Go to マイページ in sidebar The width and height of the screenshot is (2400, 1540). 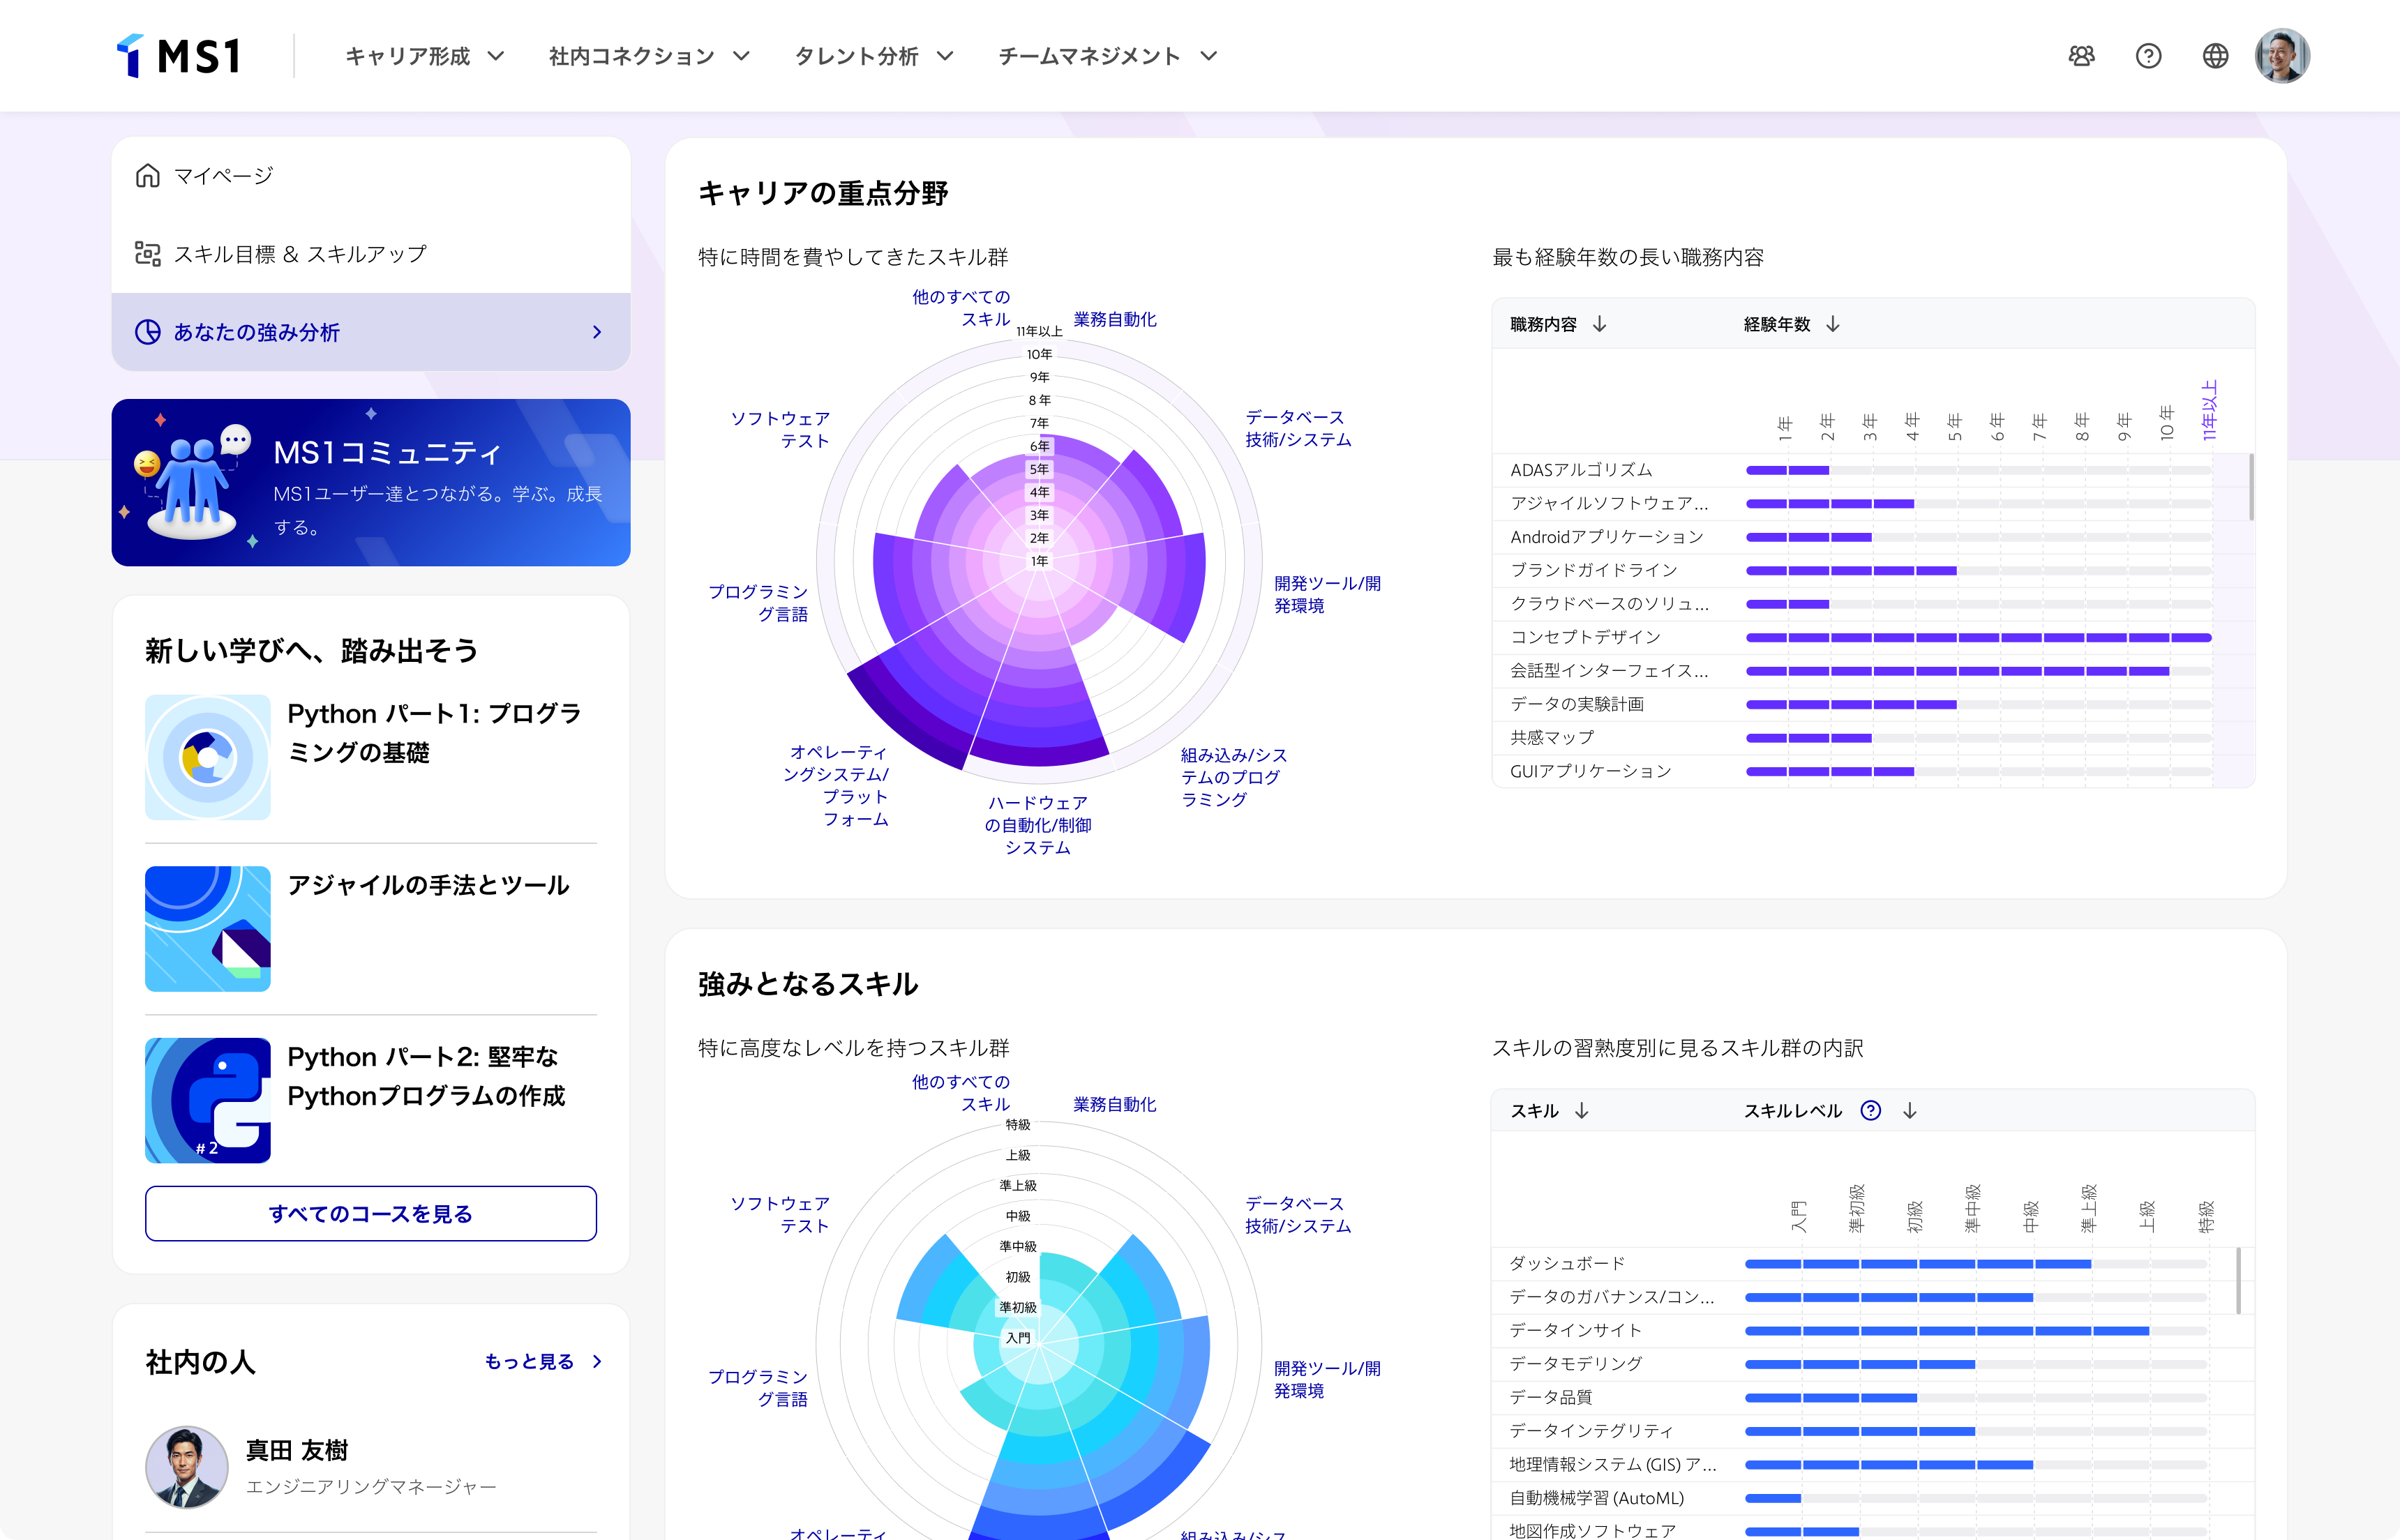[x=371, y=176]
